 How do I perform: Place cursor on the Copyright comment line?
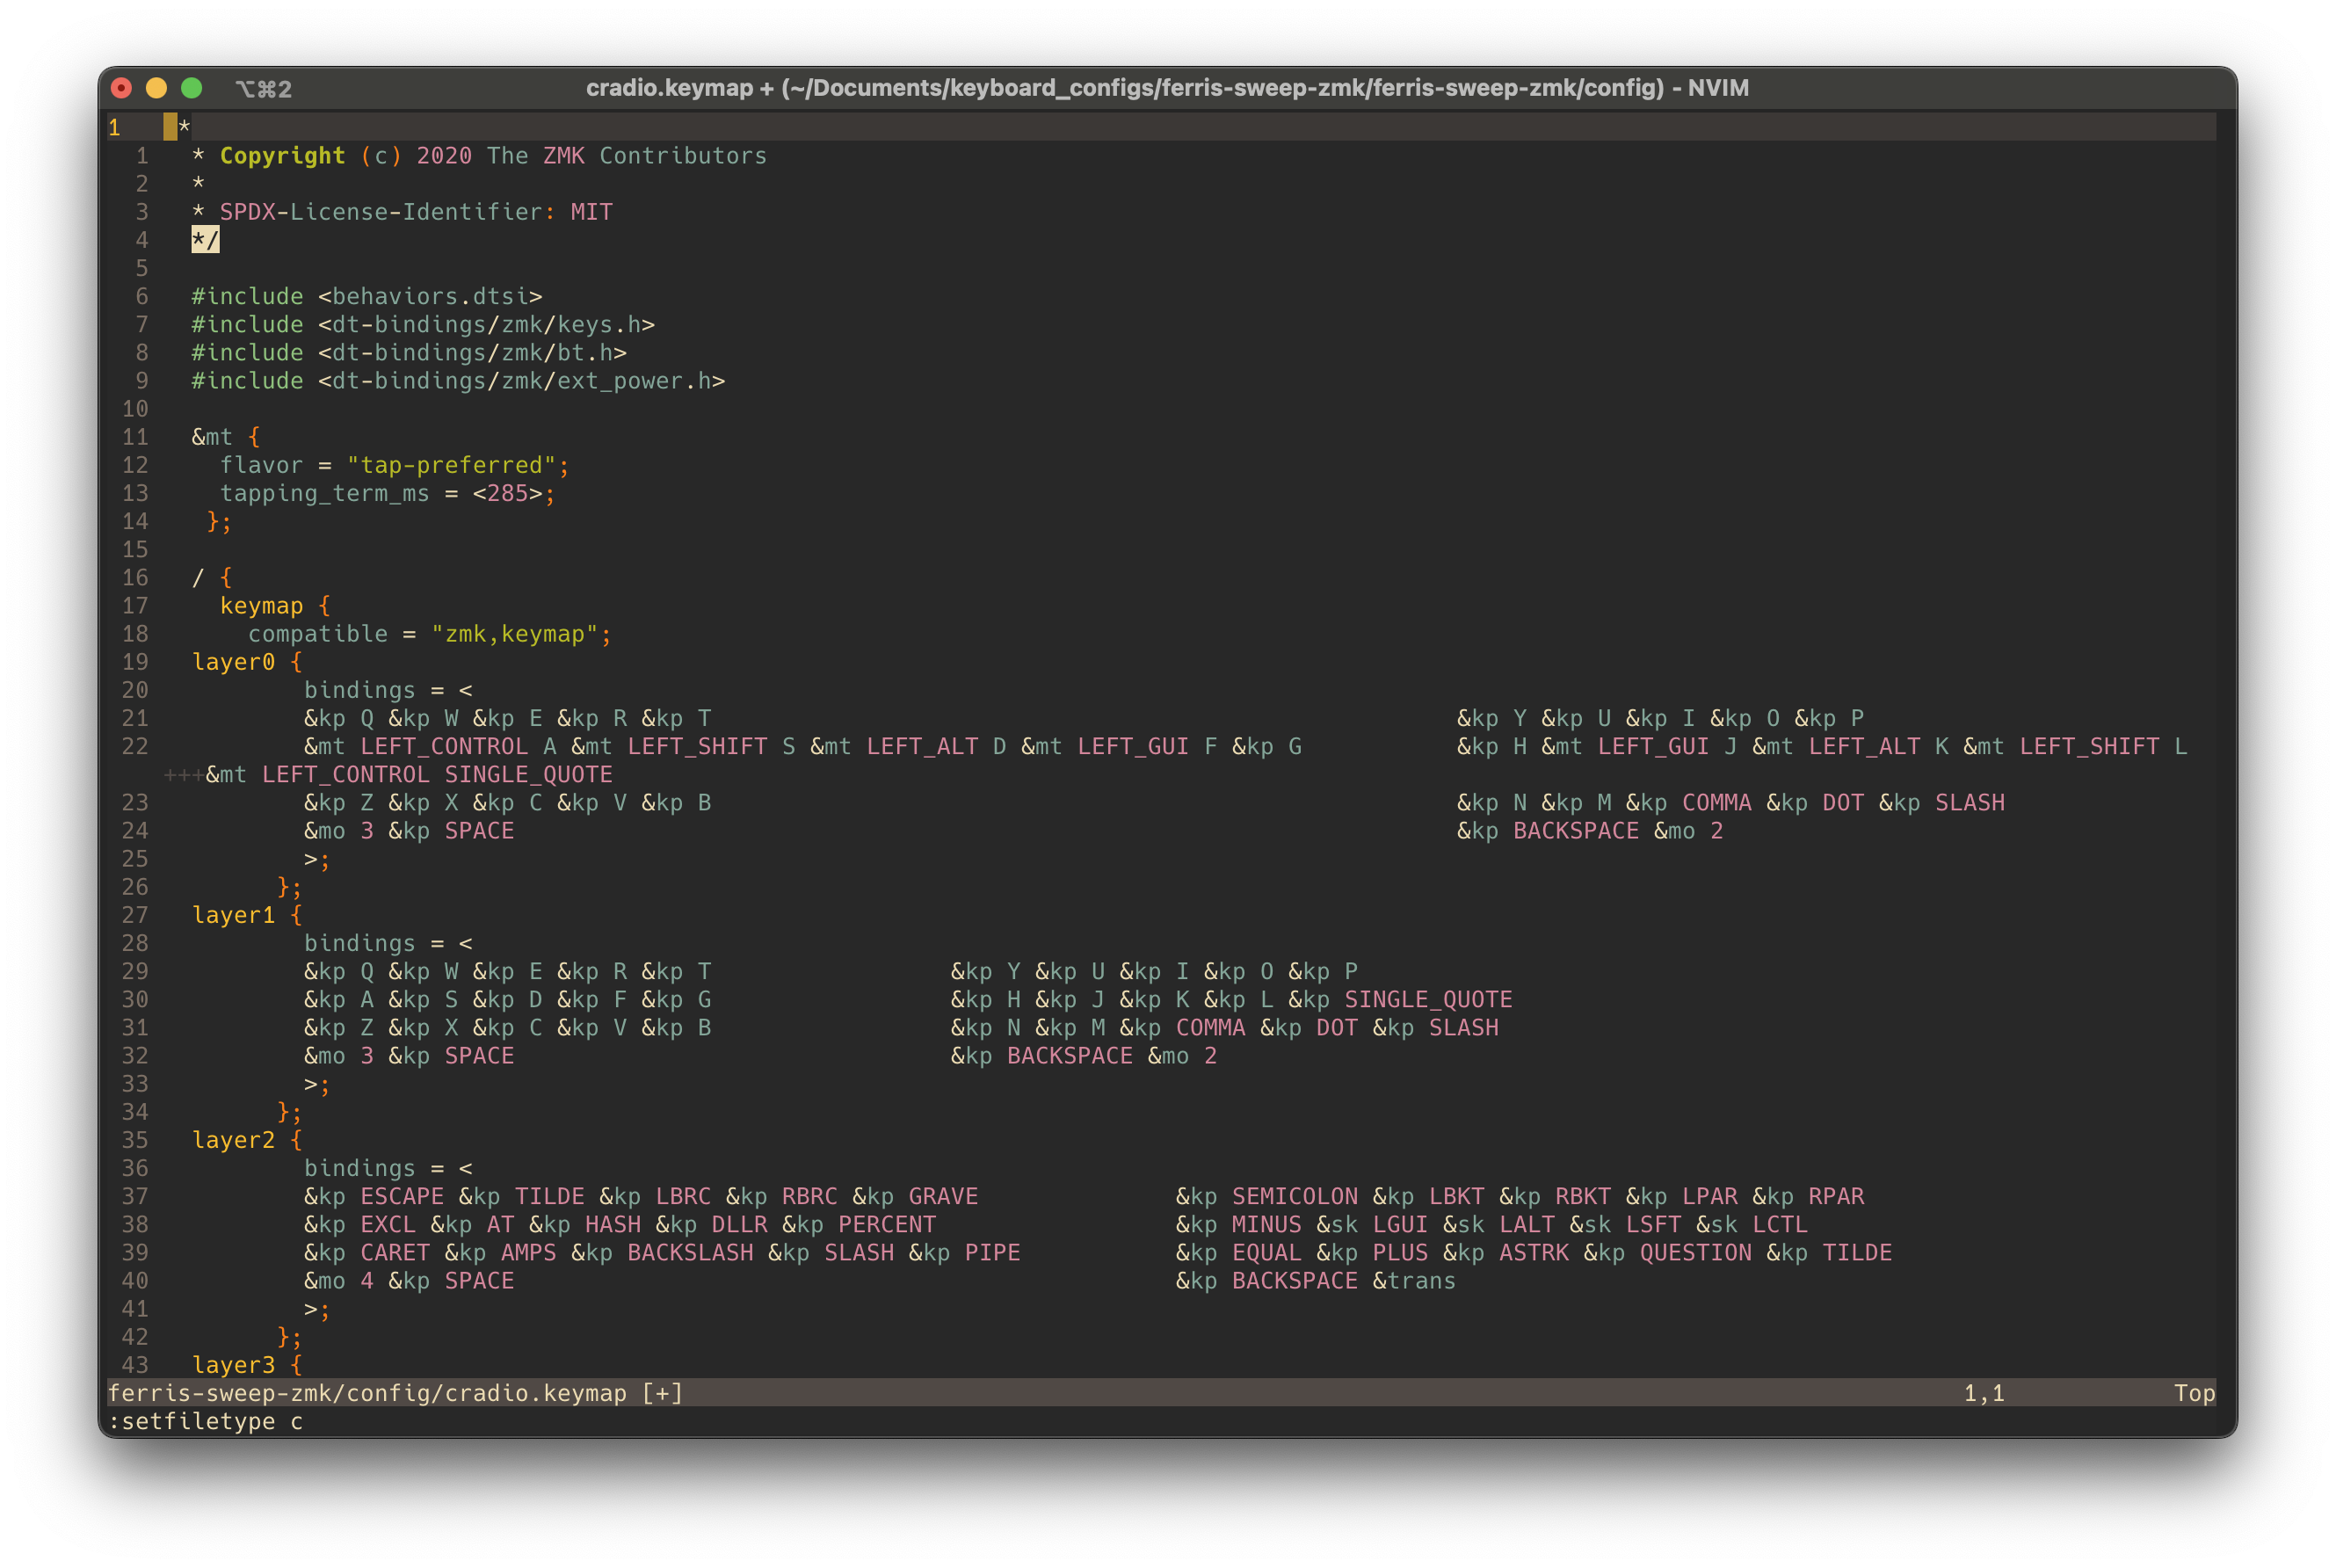tap(492, 156)
